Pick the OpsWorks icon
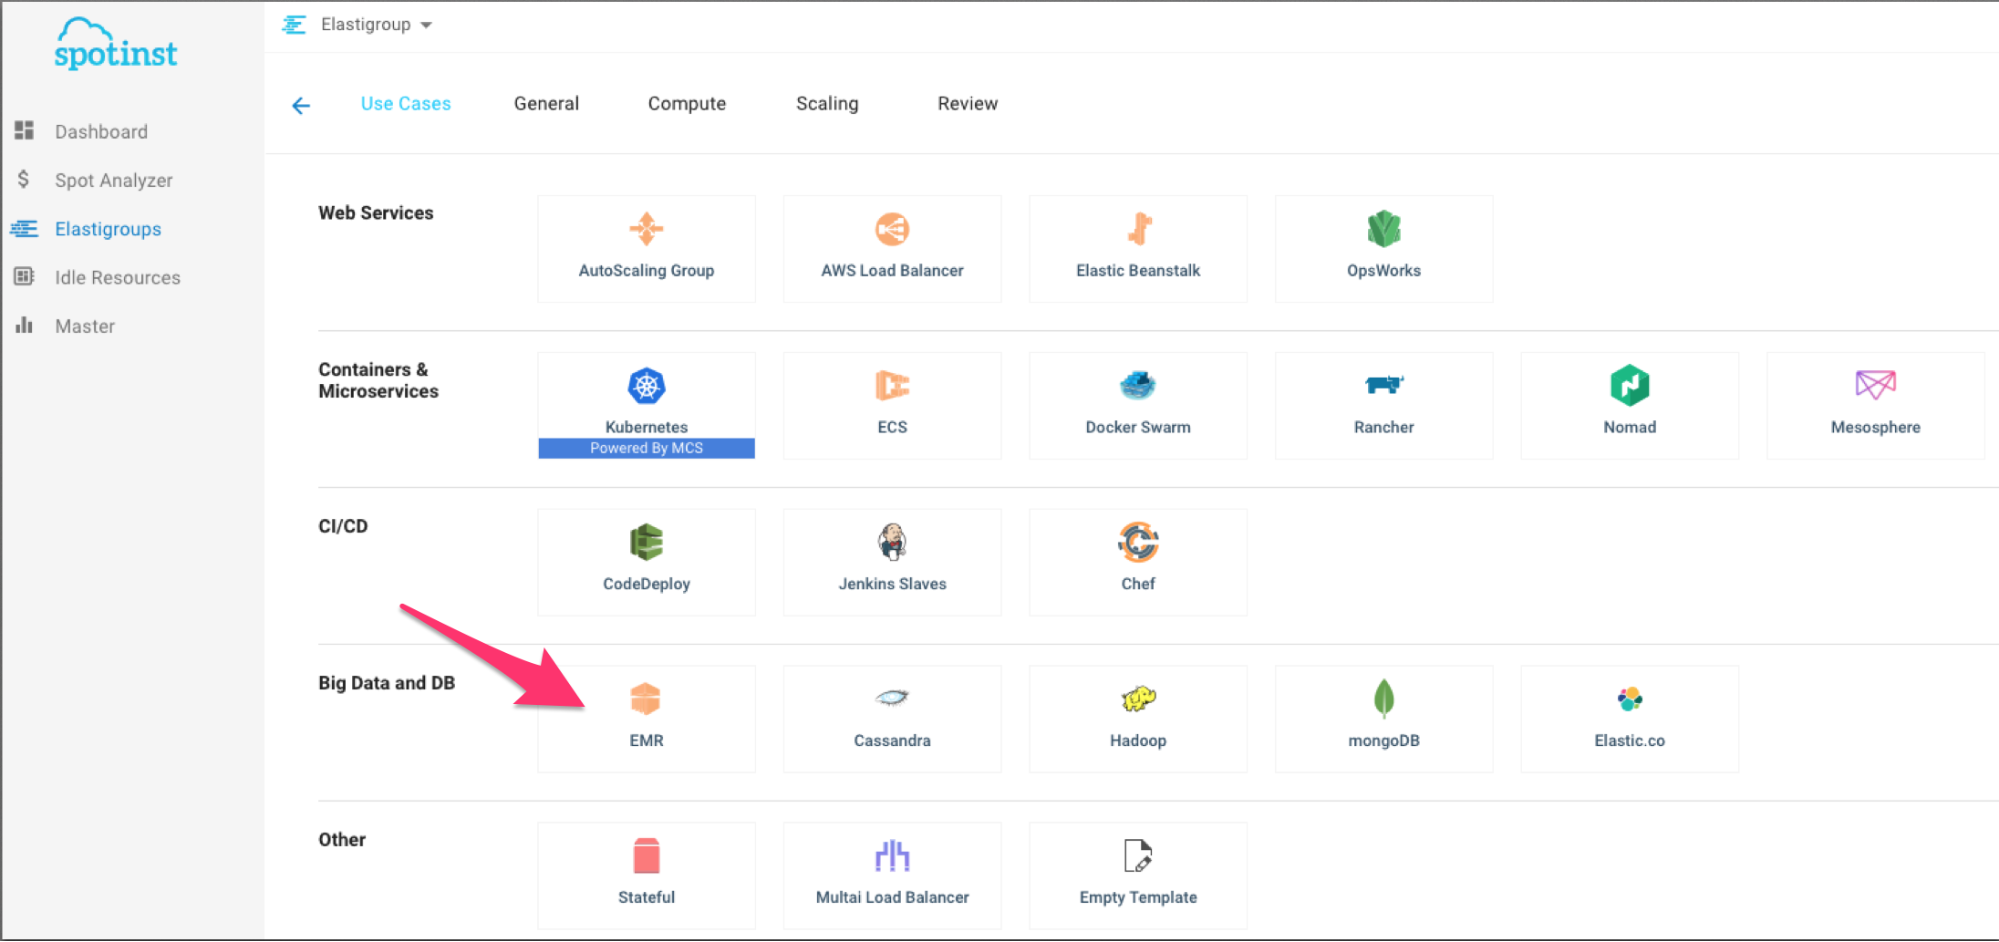Image resolution: width=1999 pixels, height=942 pixels. (1384, 229)
